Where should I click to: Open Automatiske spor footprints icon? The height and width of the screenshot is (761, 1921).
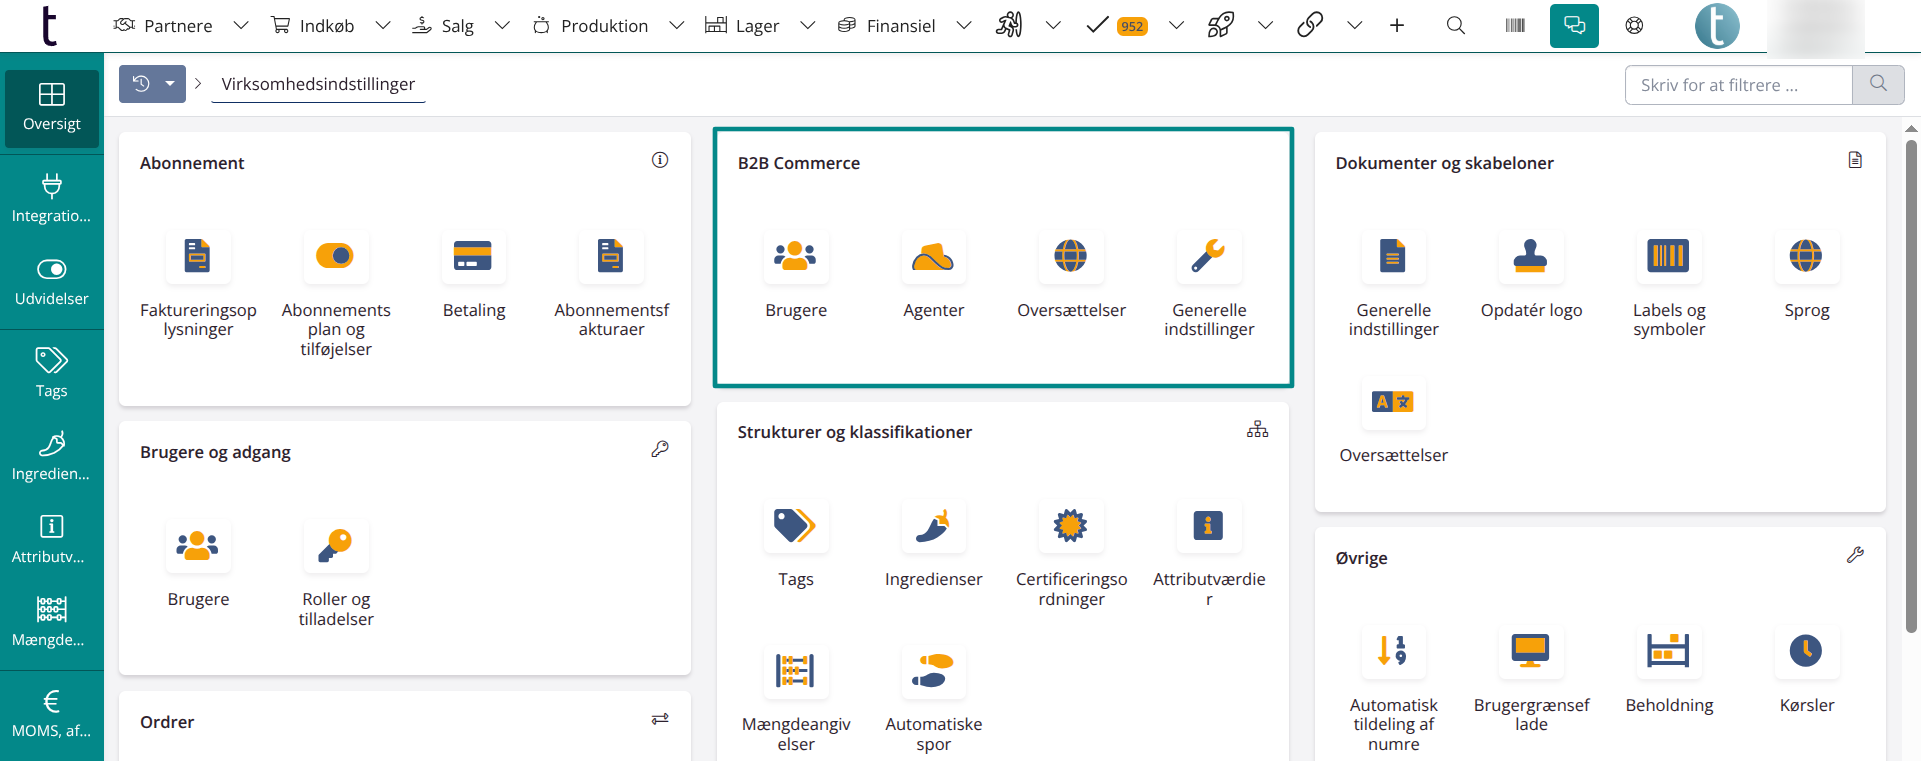(933, 671)
